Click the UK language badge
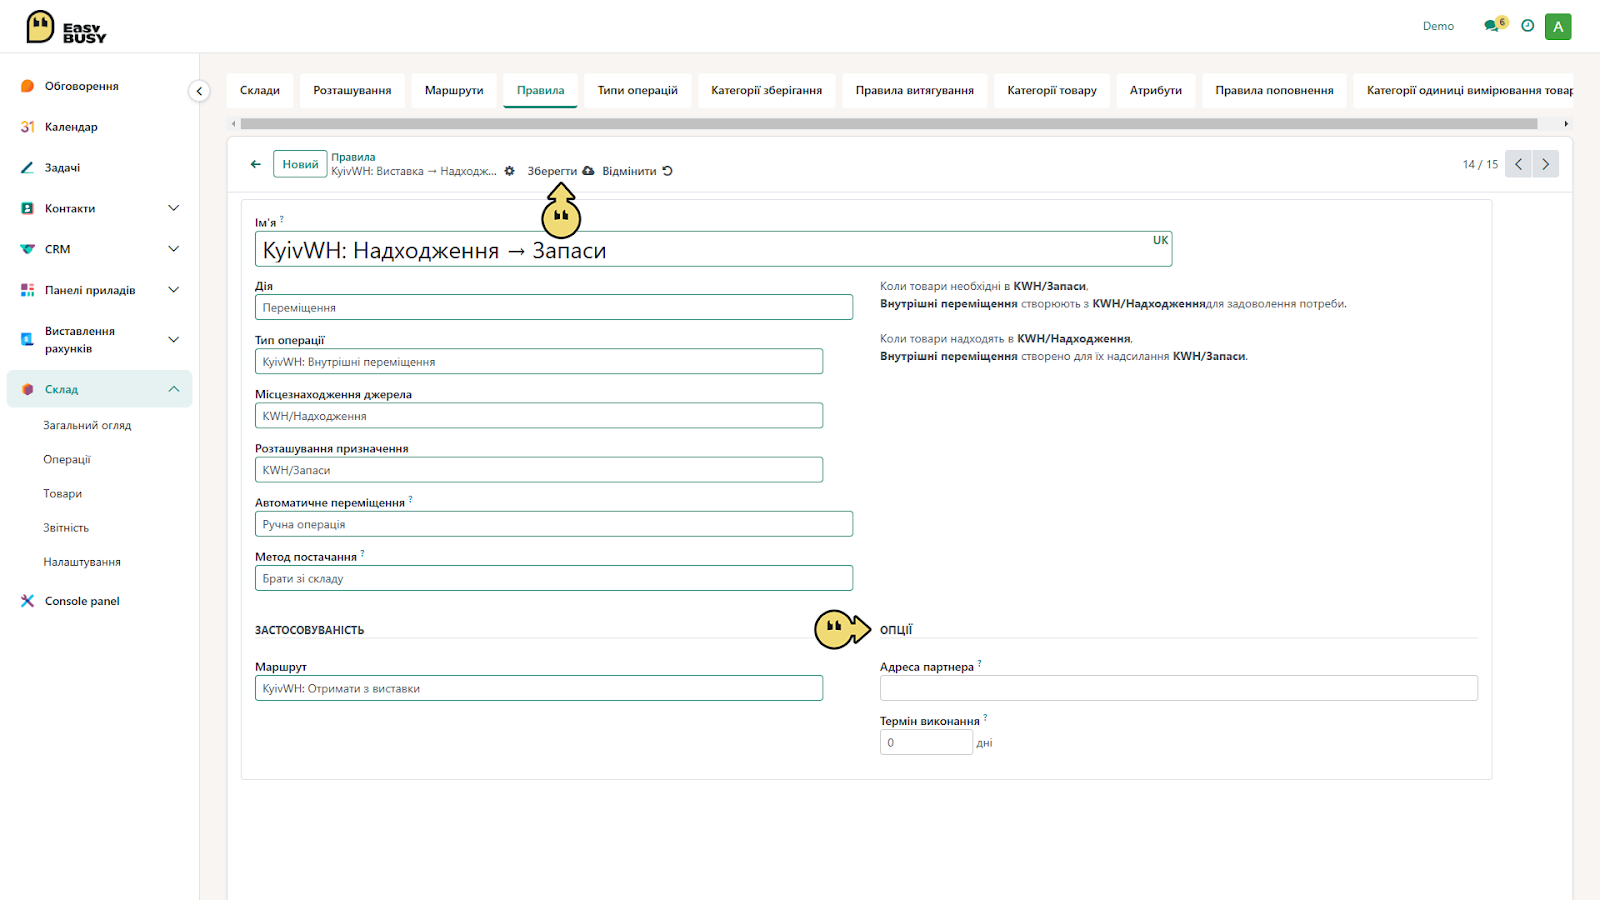The height and width of the screenshot is (900, 1600). [x=1160, y=240]
